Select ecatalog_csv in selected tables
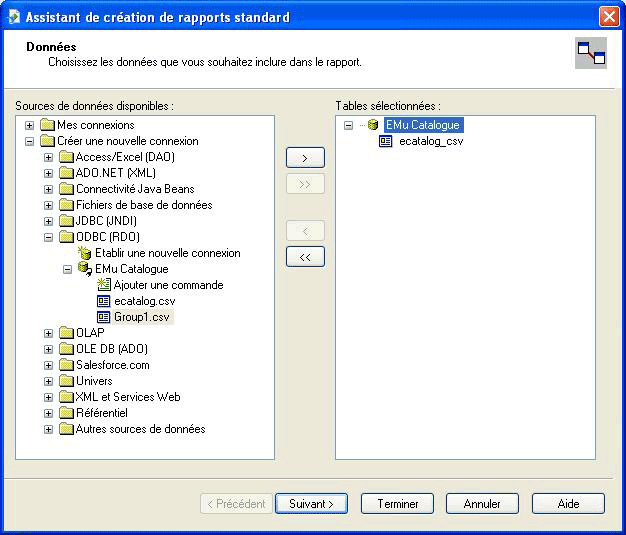626x535 pixels. click(431, 141)
